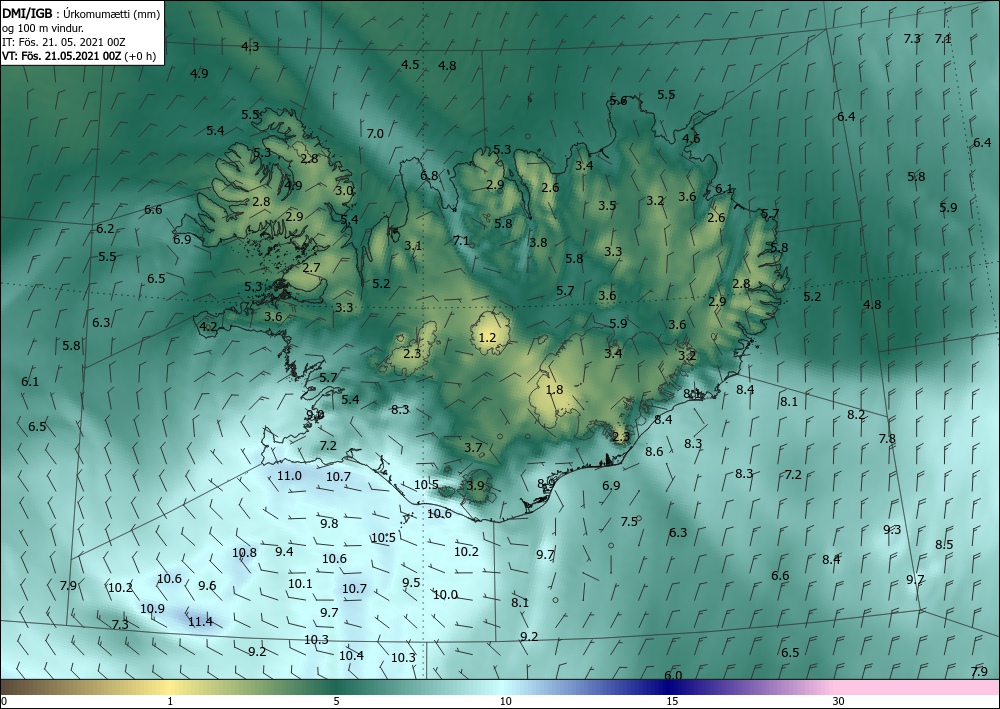Click the 3.1 value in northwest Iceland
This screenshot has width=1000, height=709.
[413, 245]
